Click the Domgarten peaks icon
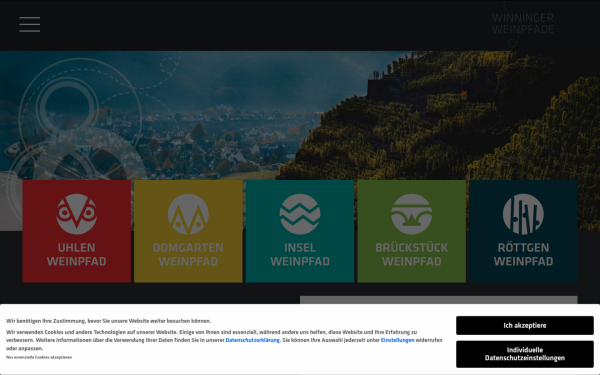Image resolution: width=600 pixels, height=375 pixels. click(188, 214)
